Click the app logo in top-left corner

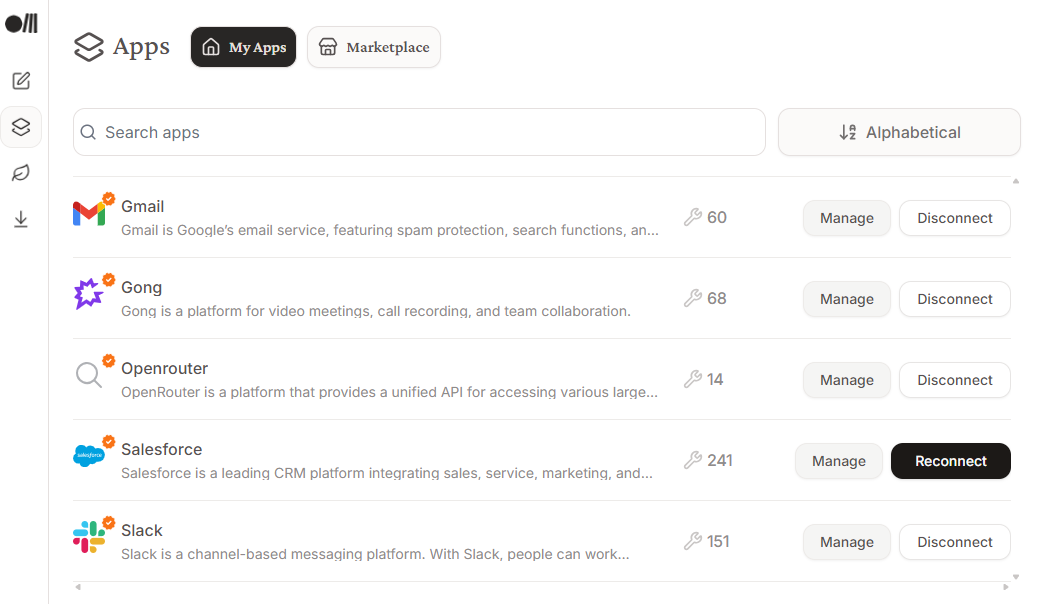pyautogui.click(x=21, y=23)
